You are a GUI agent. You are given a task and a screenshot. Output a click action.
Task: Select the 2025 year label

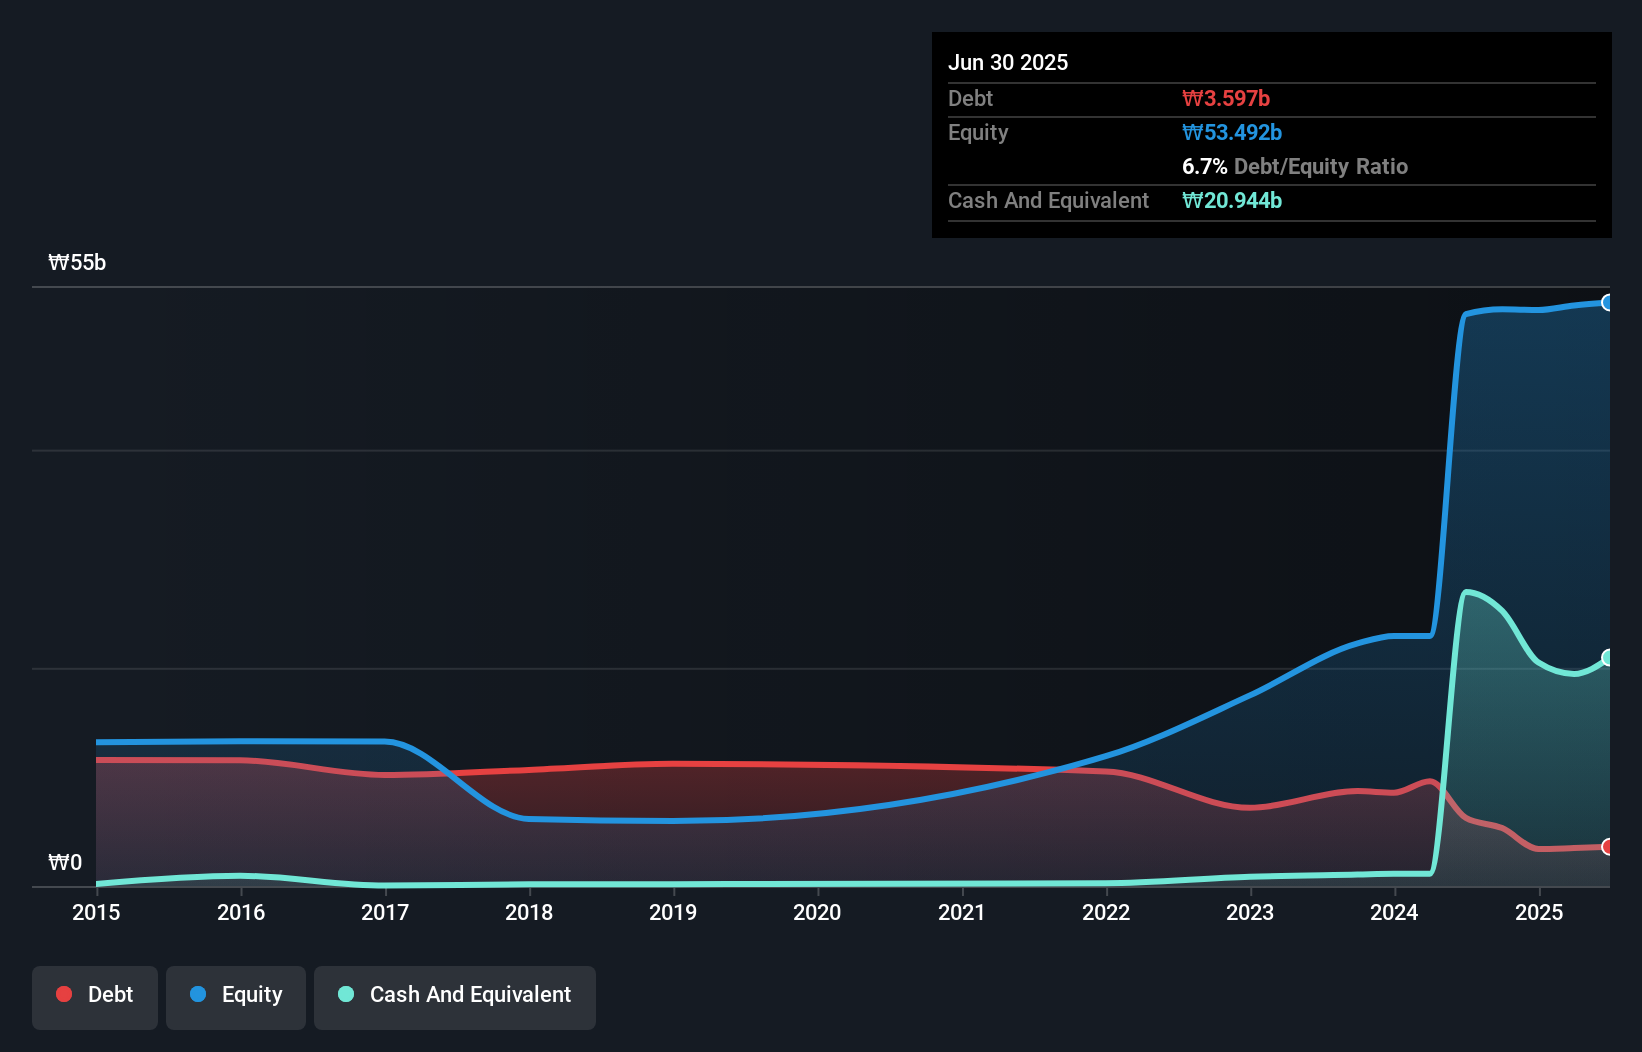point(1538,912)
